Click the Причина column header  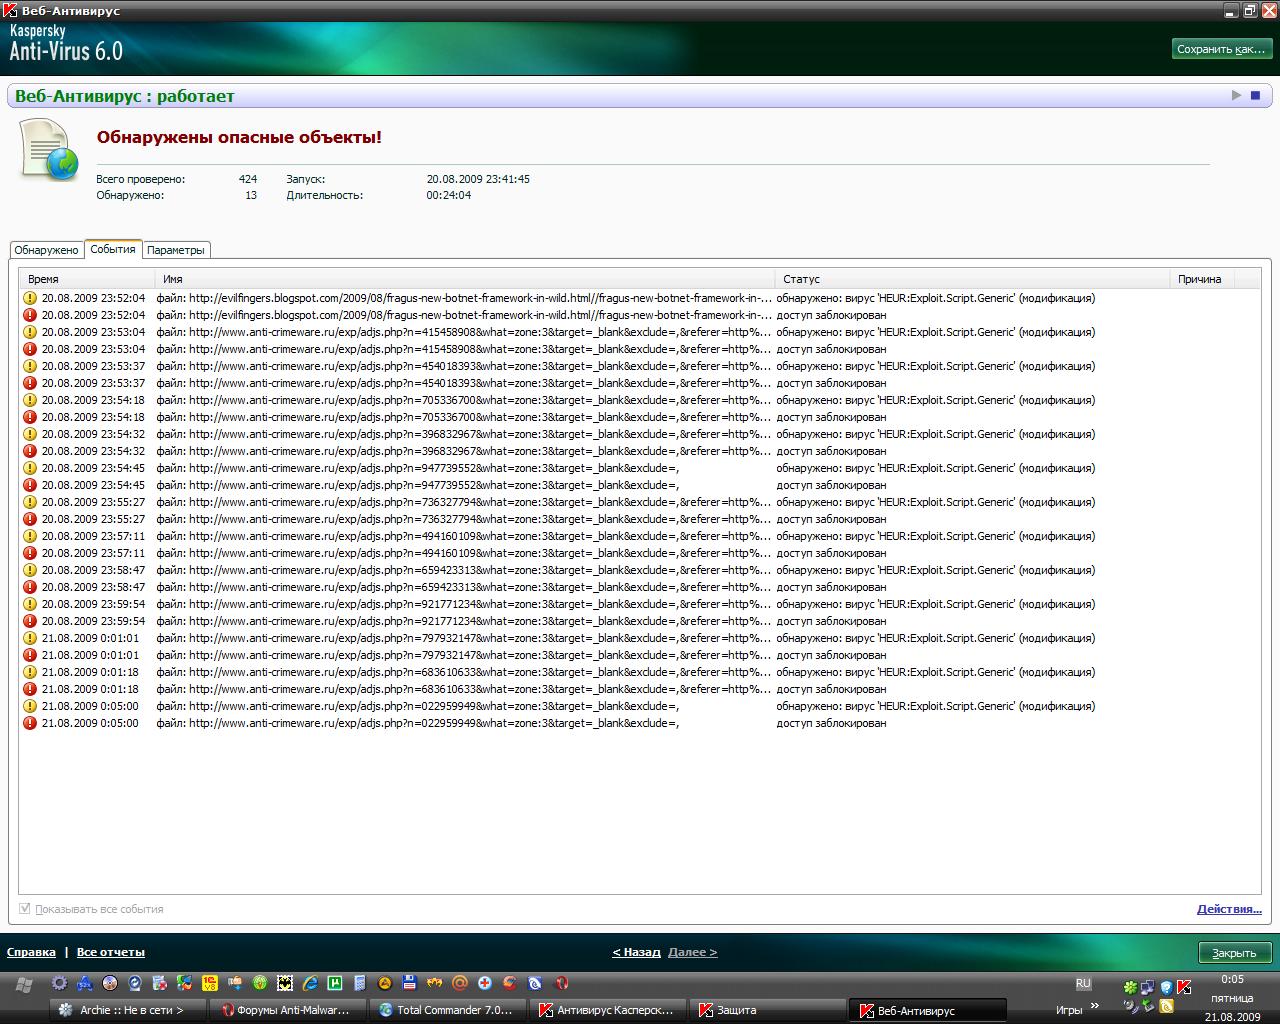[1200, 279]
